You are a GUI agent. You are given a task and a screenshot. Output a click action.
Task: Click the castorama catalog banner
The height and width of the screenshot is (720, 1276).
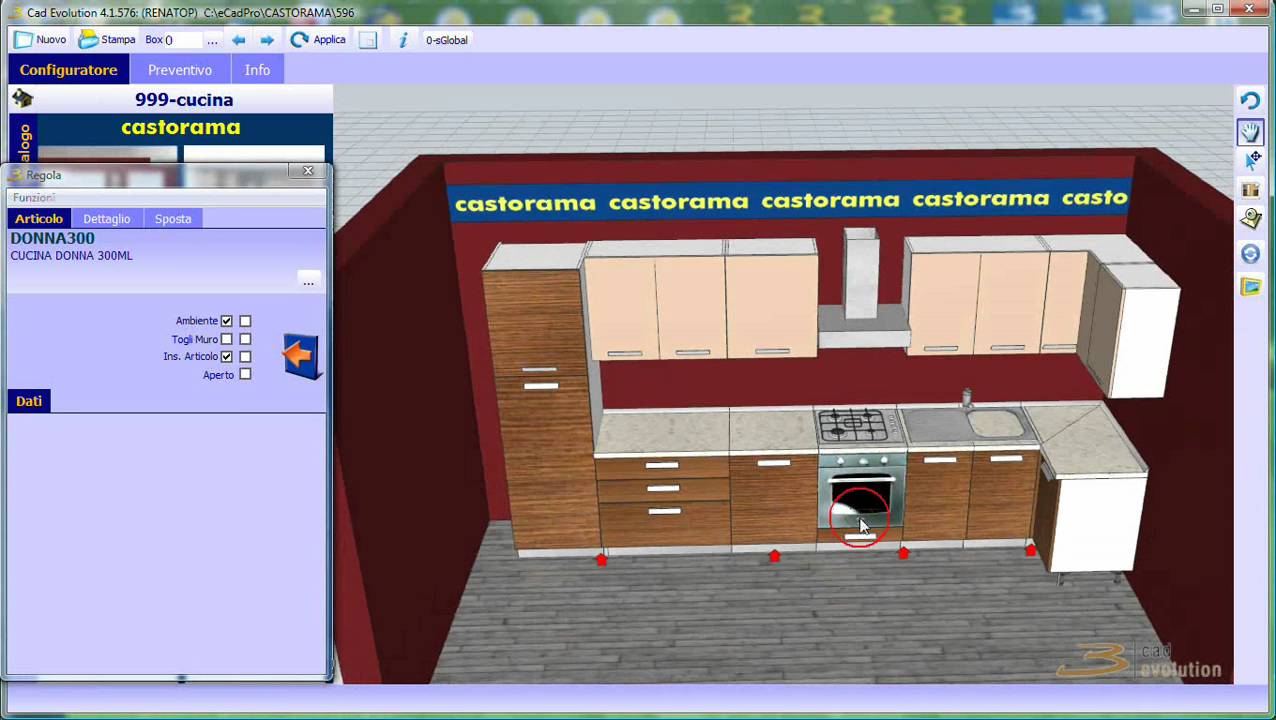click(x=181, y=127)
